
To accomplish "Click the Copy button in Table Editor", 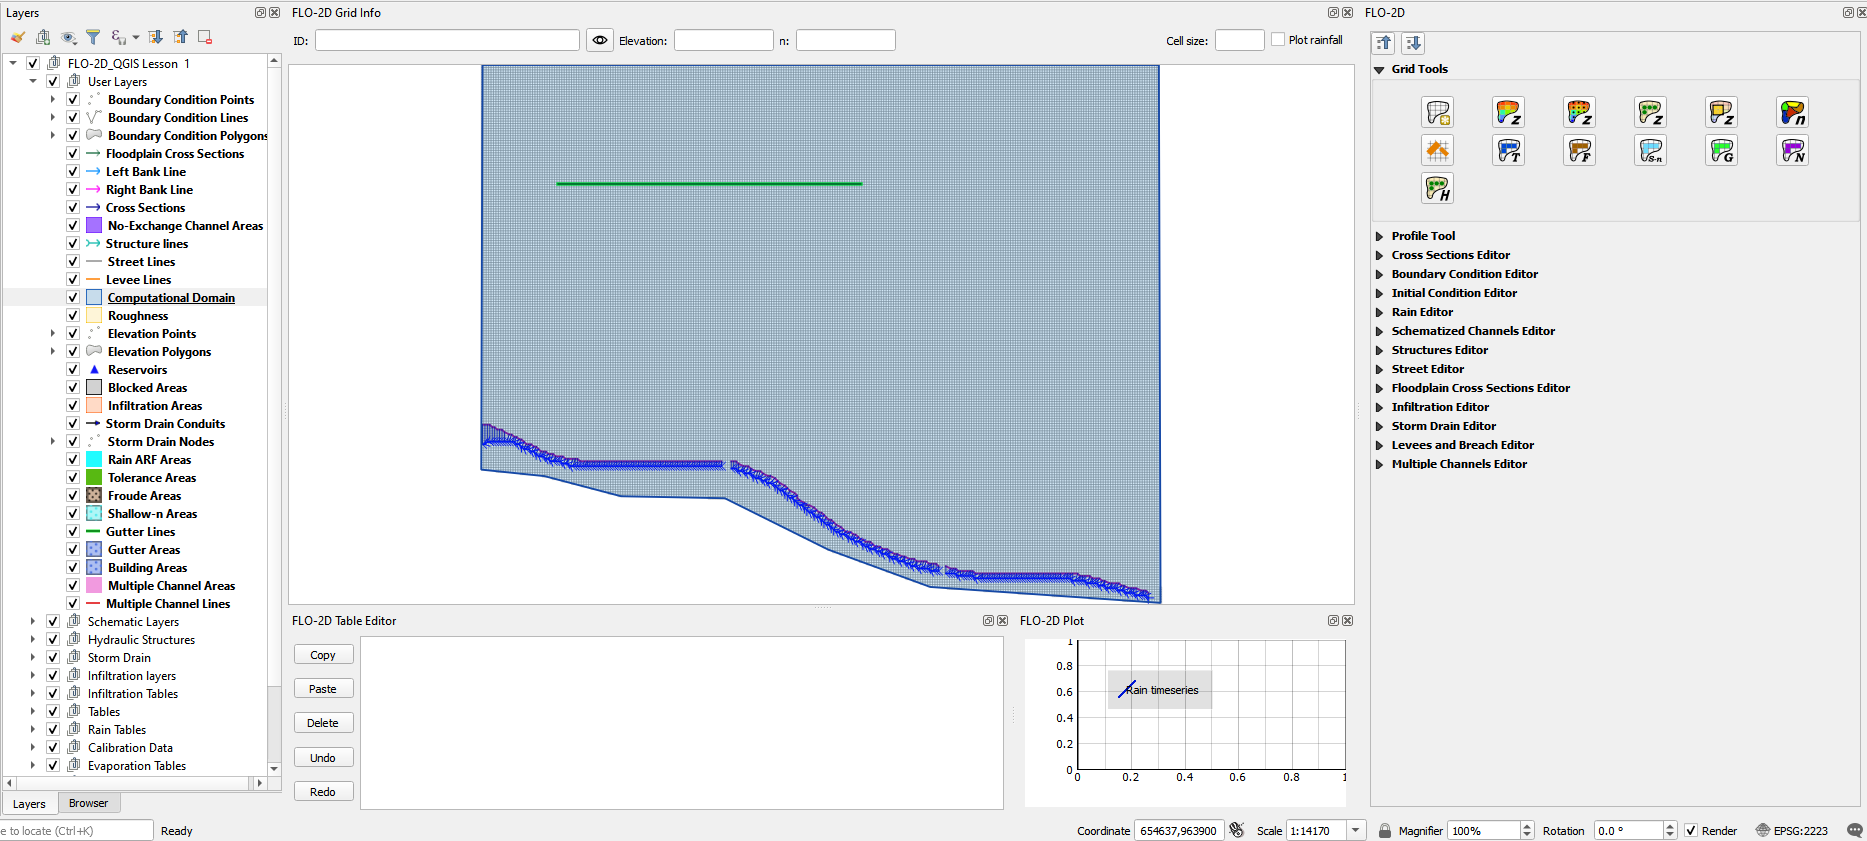I will tap(323, 655).
